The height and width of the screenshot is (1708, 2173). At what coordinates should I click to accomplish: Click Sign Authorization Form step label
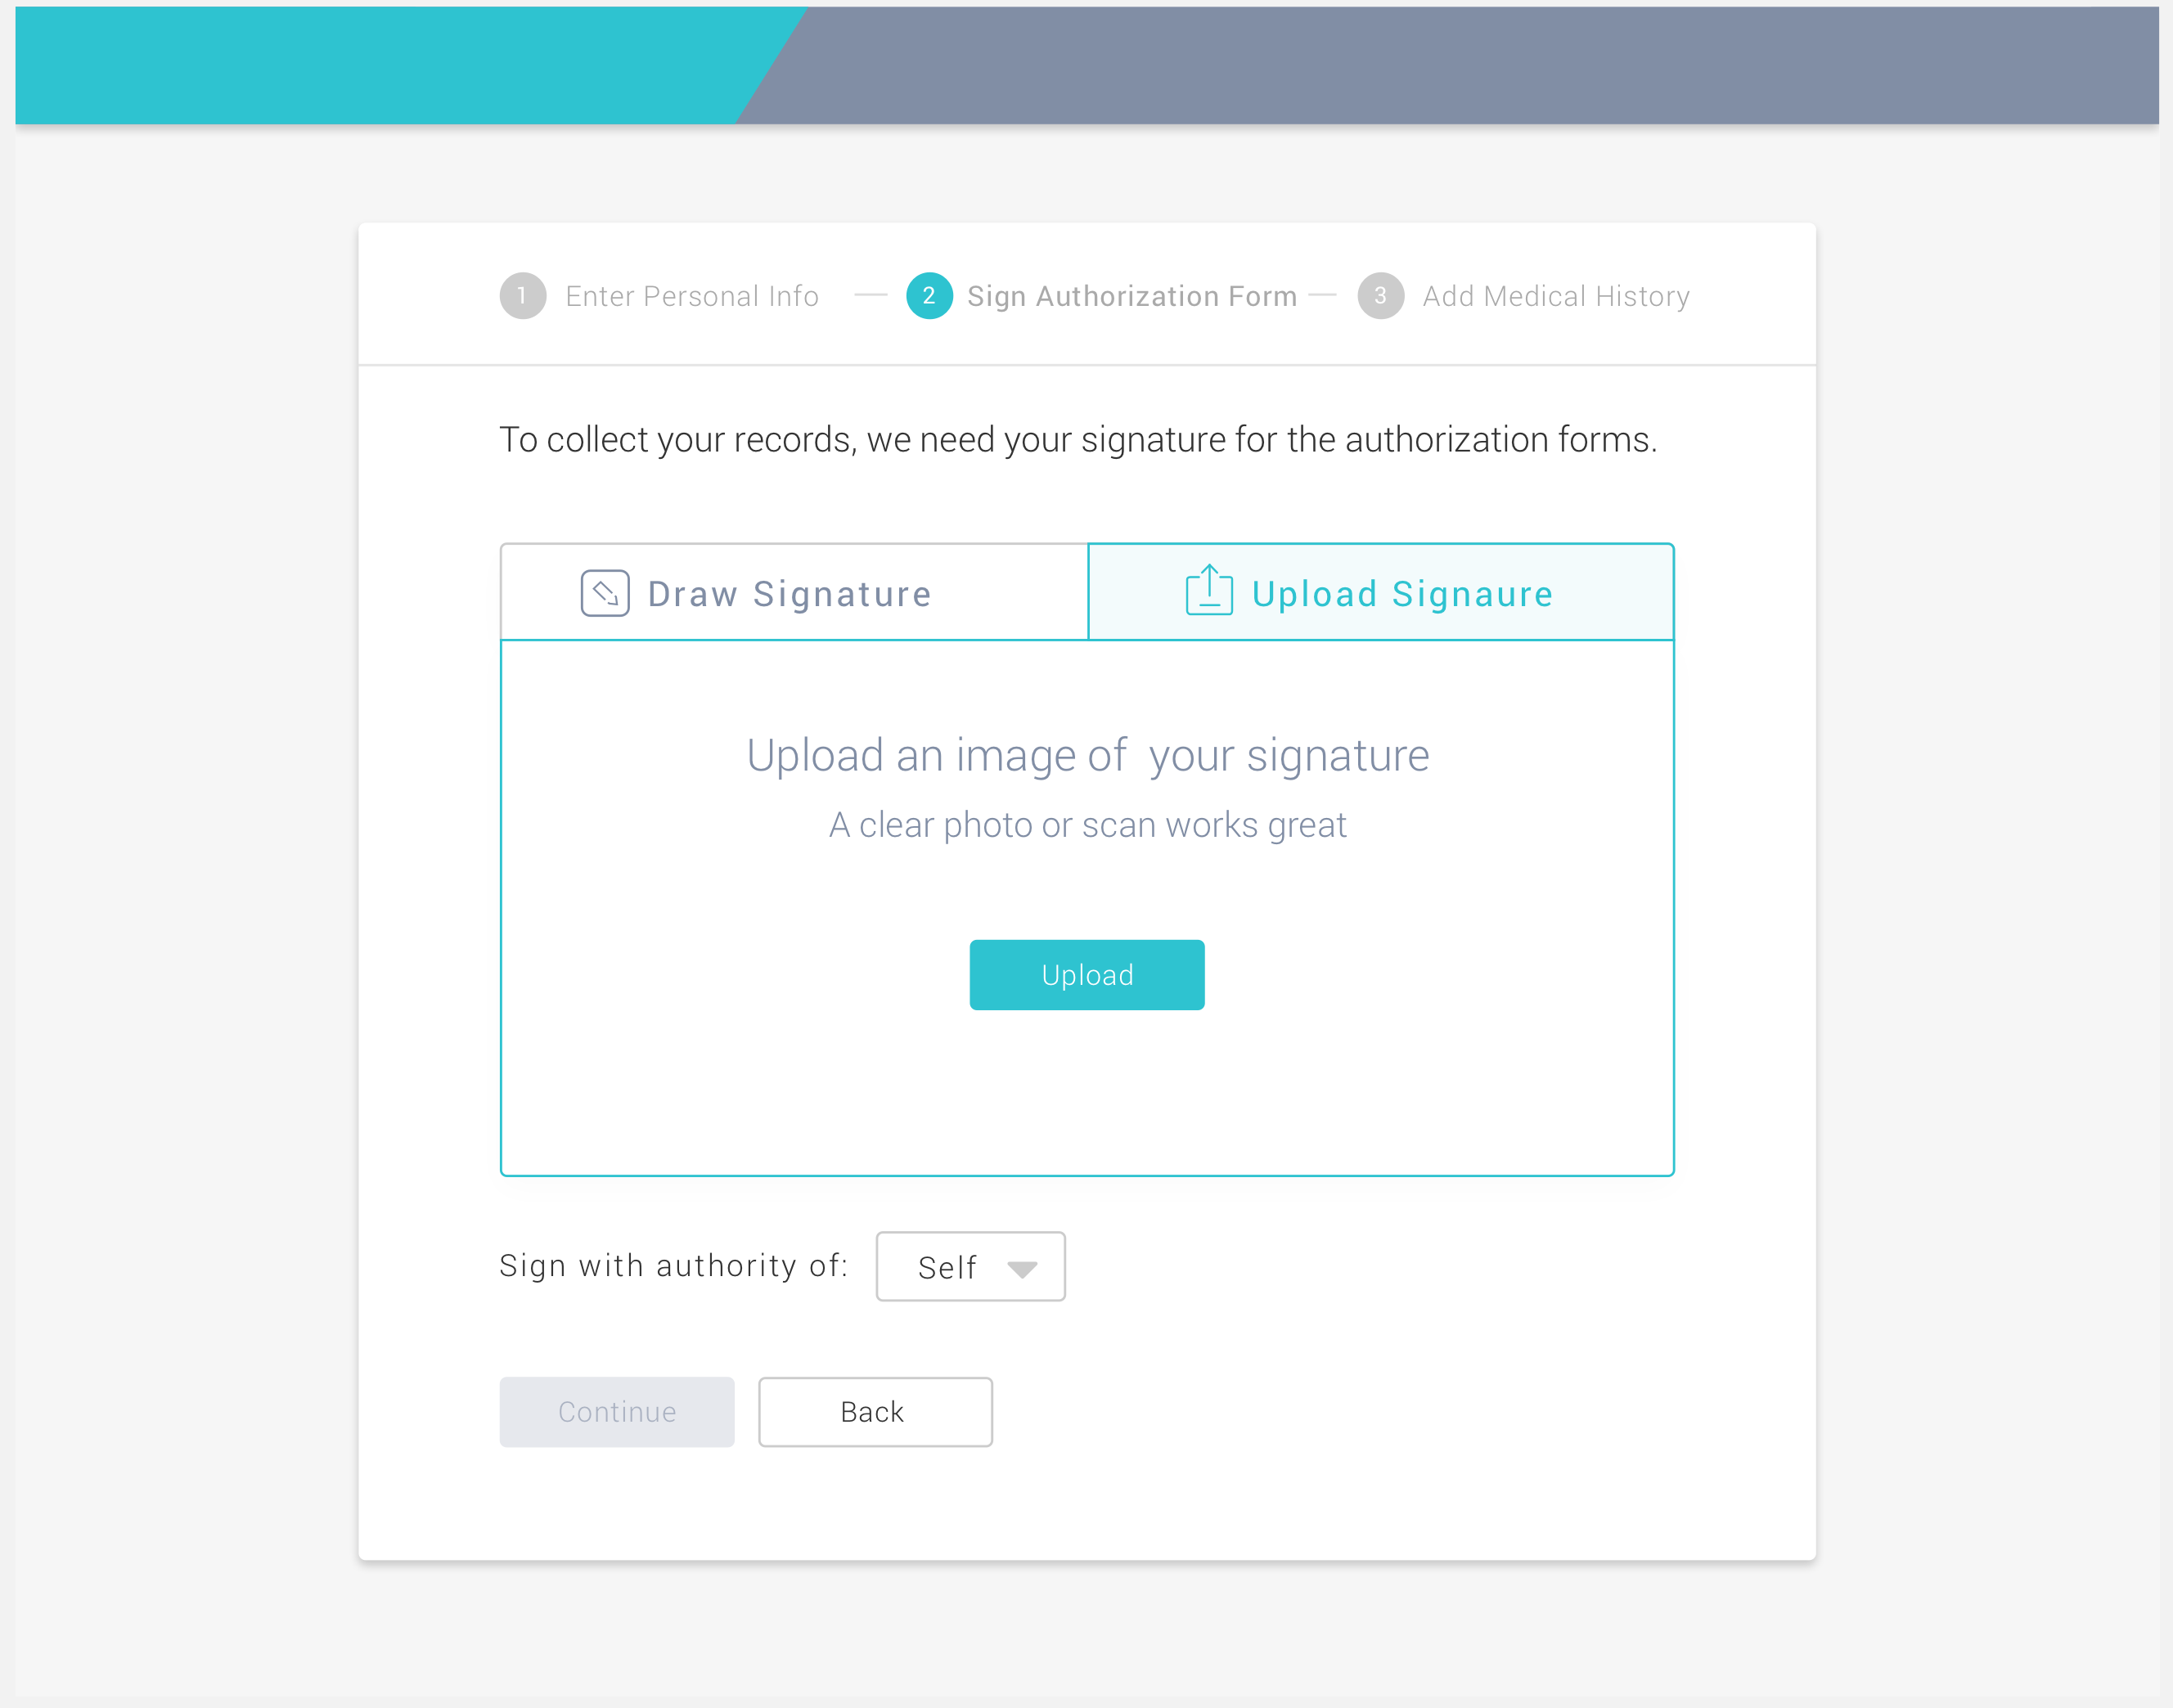(1132, 296)
